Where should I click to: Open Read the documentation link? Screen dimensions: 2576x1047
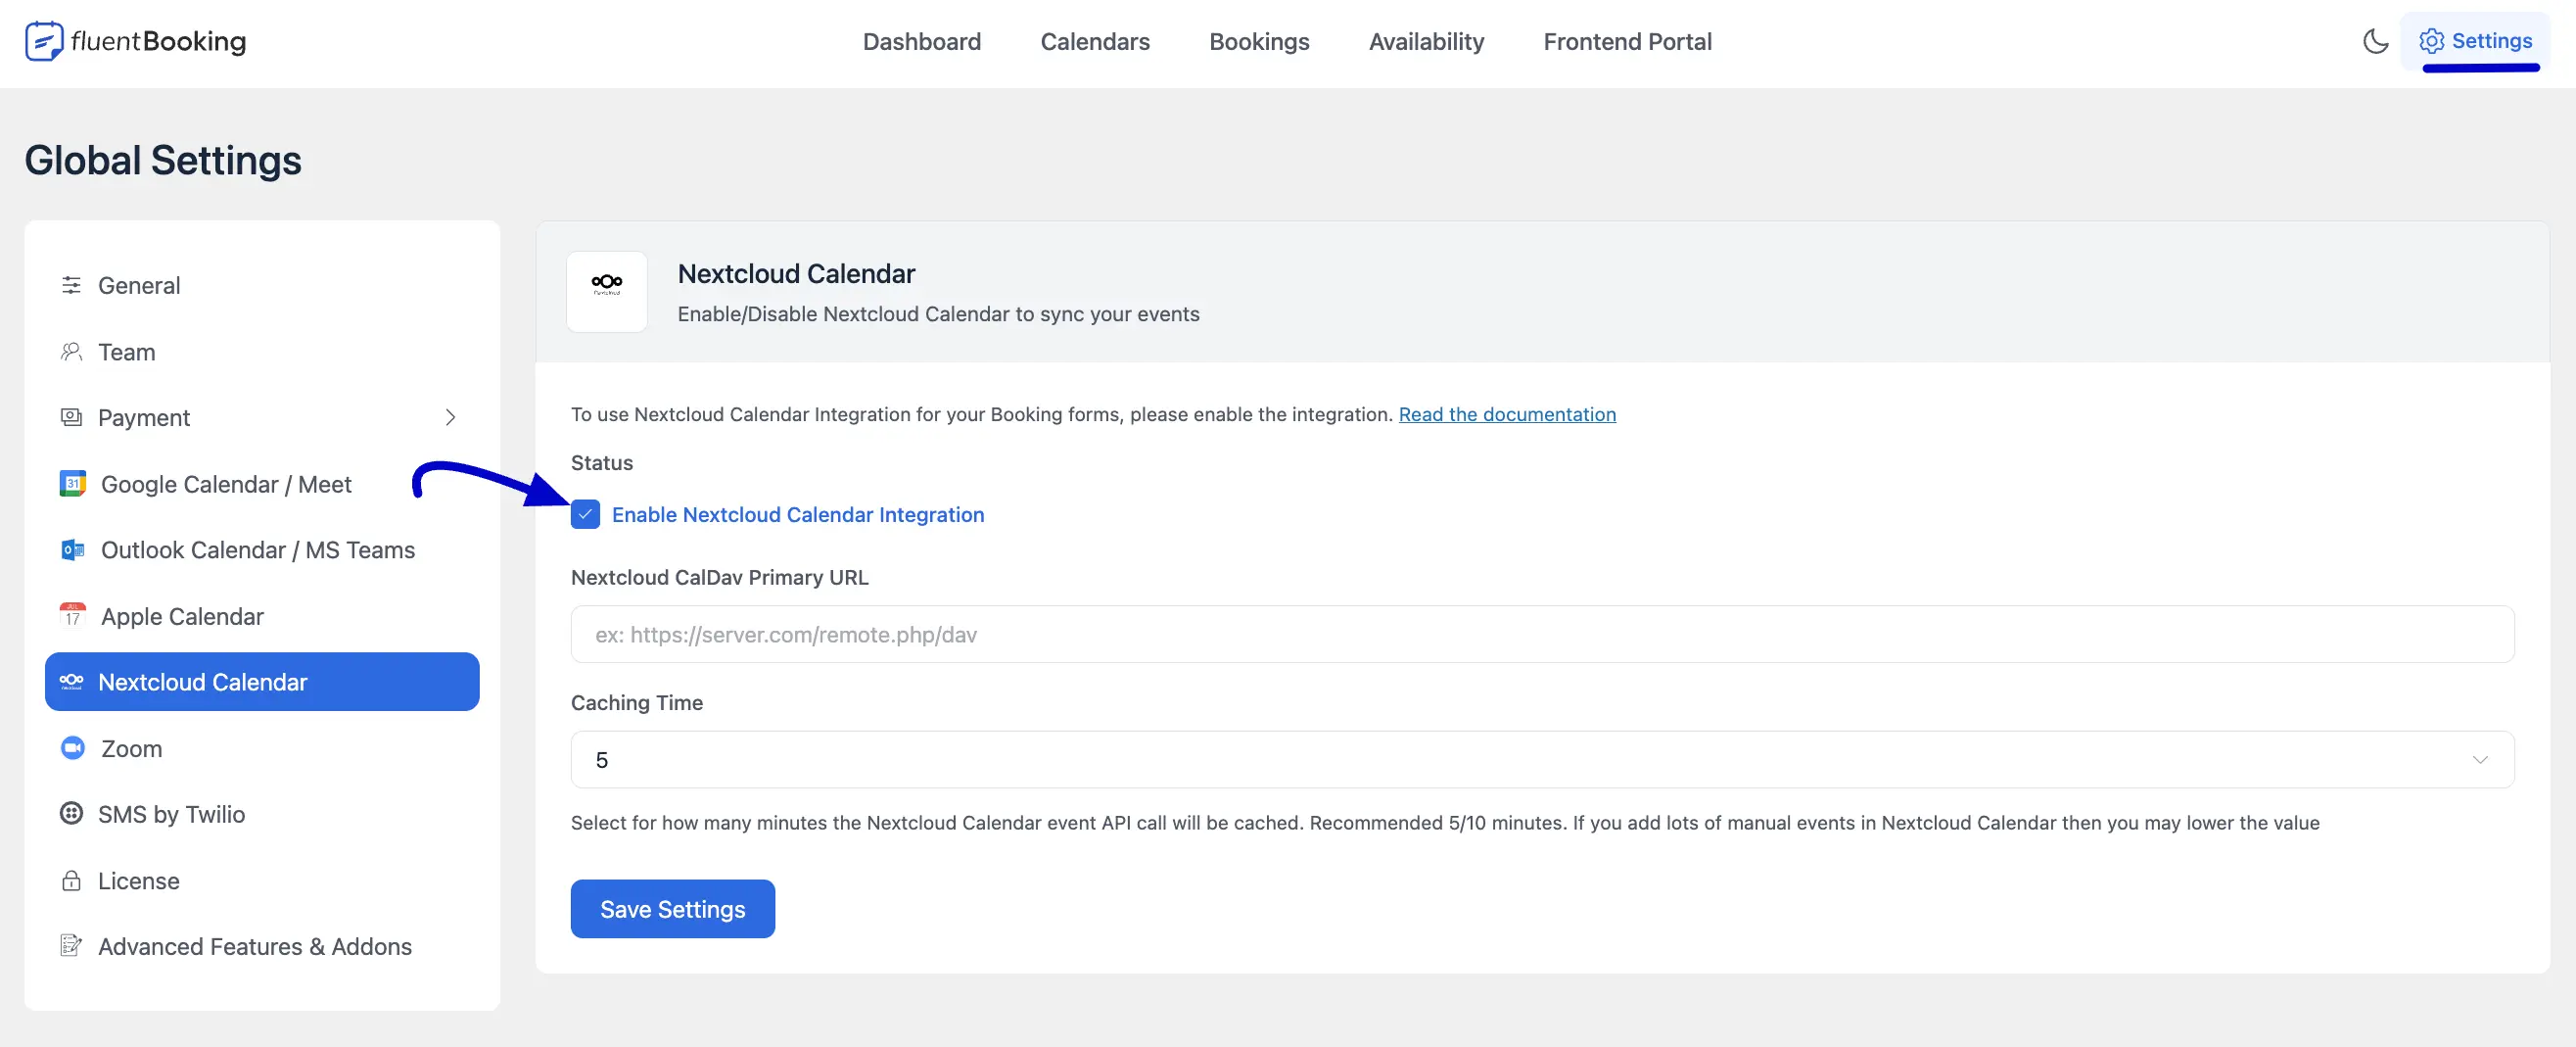point(1507,414)
